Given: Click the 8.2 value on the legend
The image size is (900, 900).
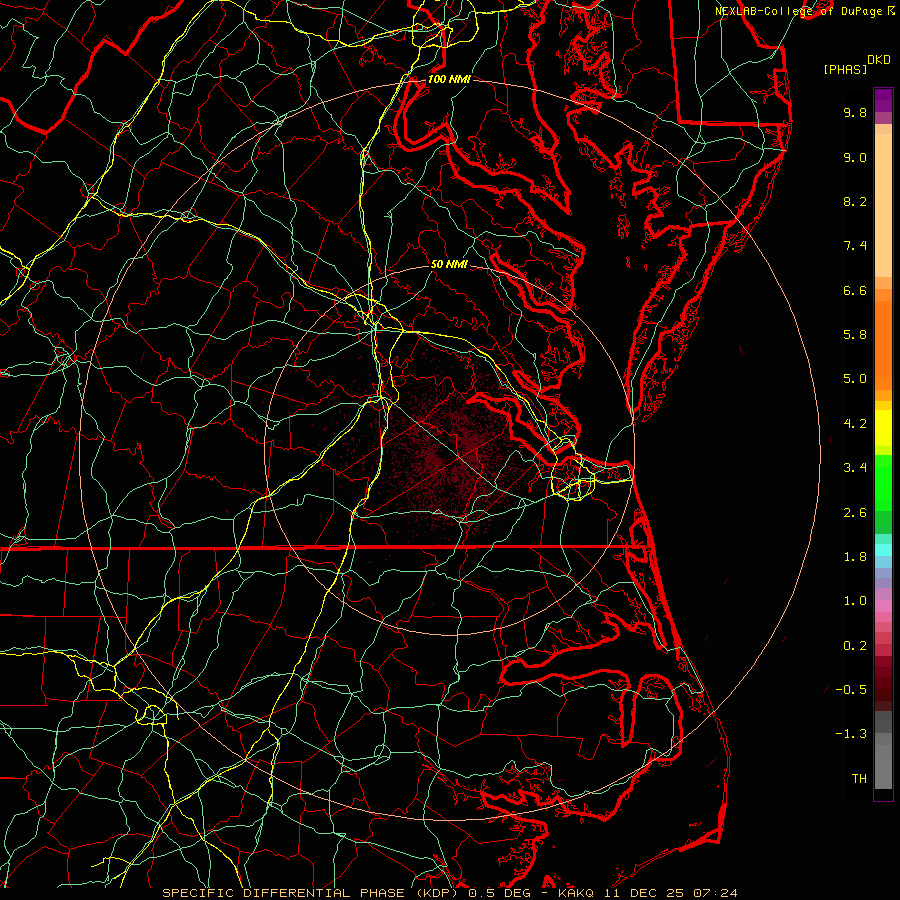Looking at the screenshot, I should 855,201.
